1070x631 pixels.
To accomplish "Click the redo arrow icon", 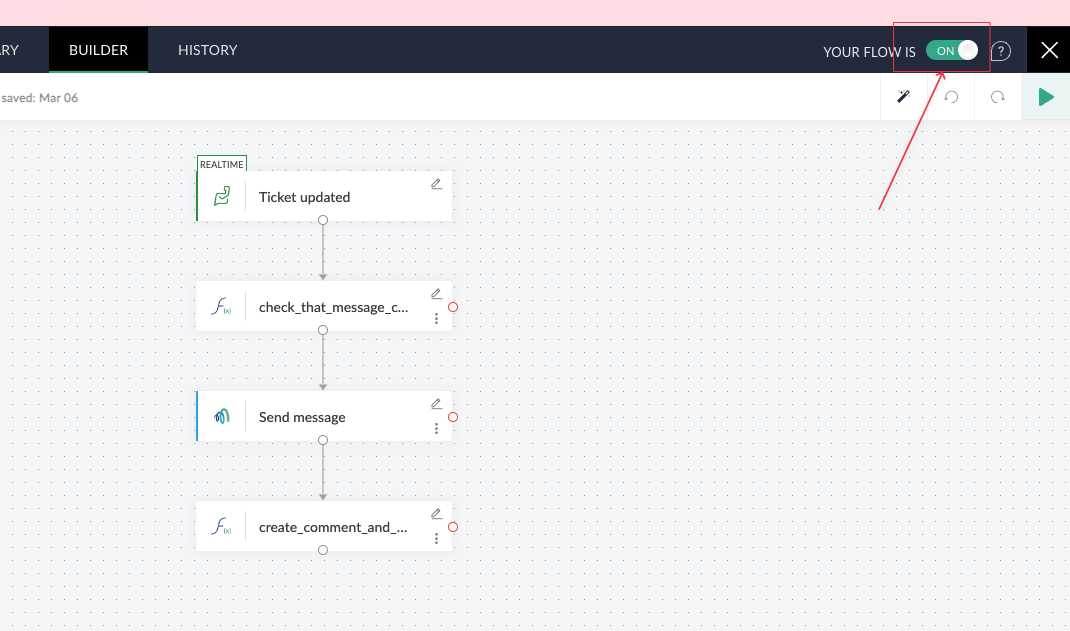I will pos(998,98).
